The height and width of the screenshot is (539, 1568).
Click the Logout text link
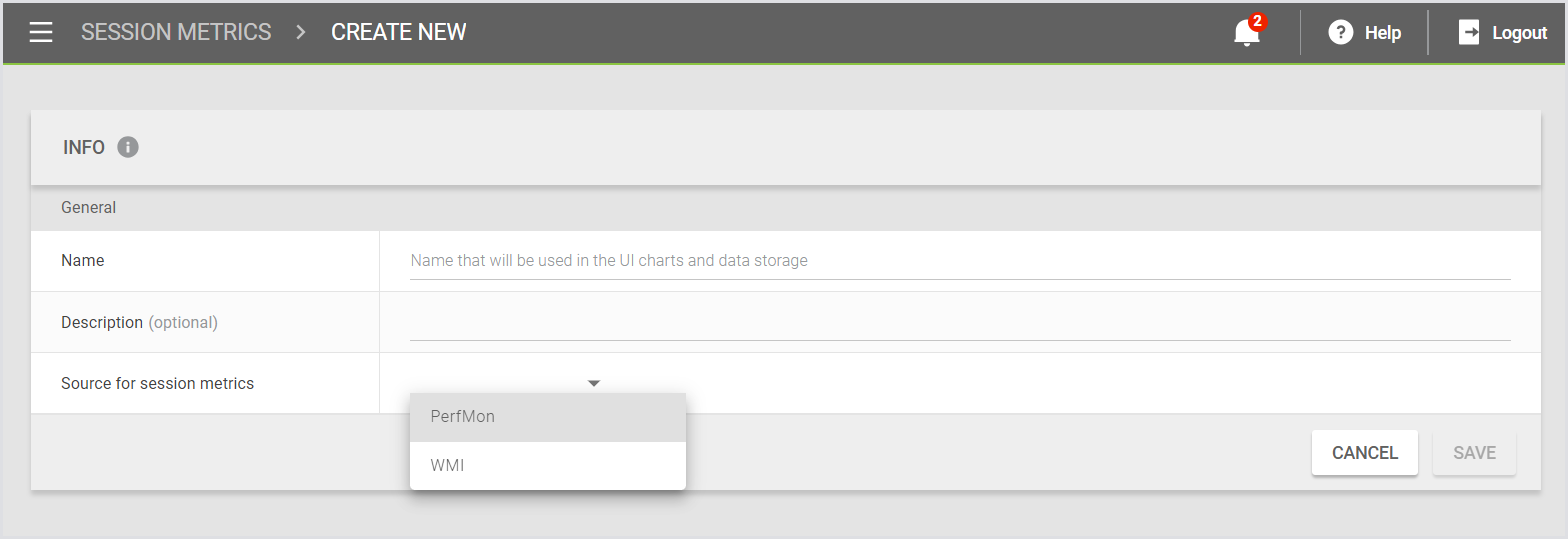pyautogui.click(x=1519, y=33)
